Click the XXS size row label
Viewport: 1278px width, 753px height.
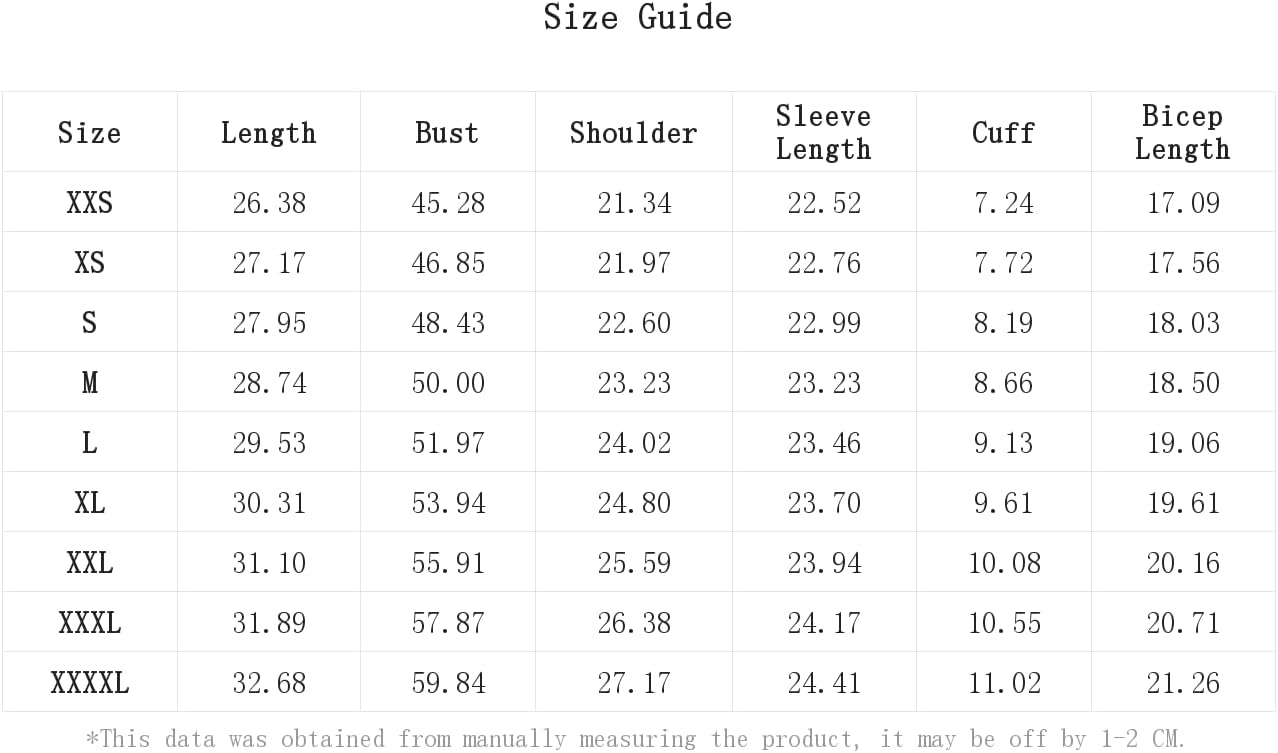click(89, 203)
